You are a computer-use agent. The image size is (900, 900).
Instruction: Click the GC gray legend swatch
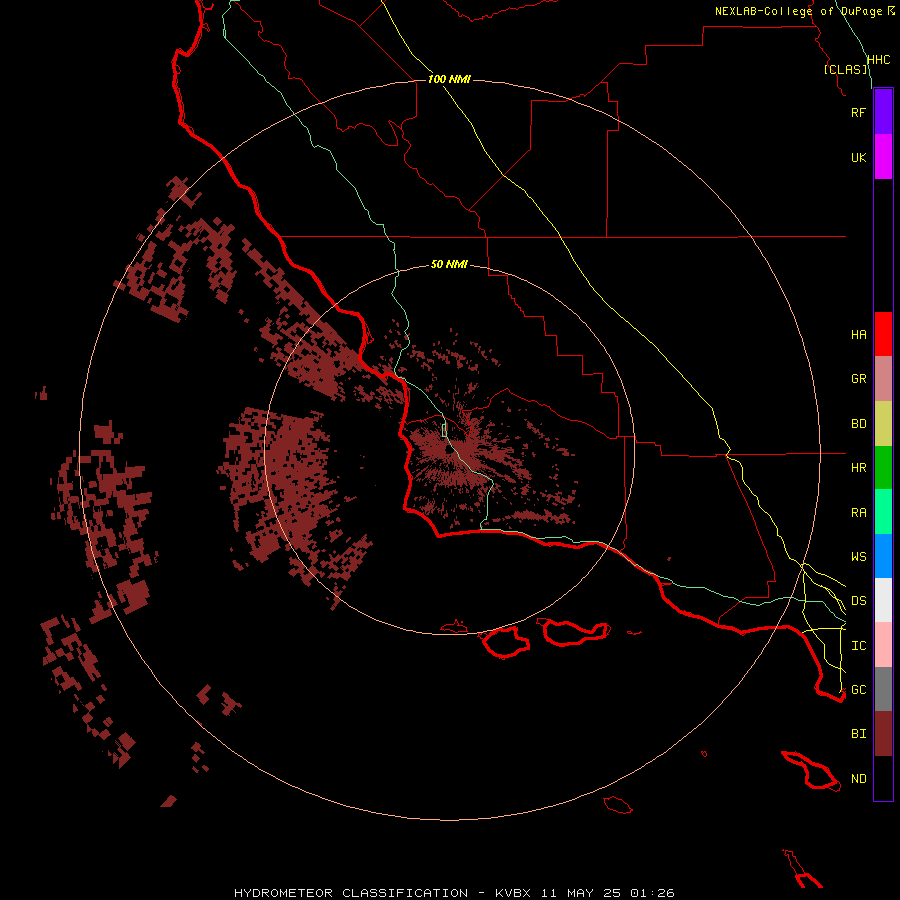883,689
